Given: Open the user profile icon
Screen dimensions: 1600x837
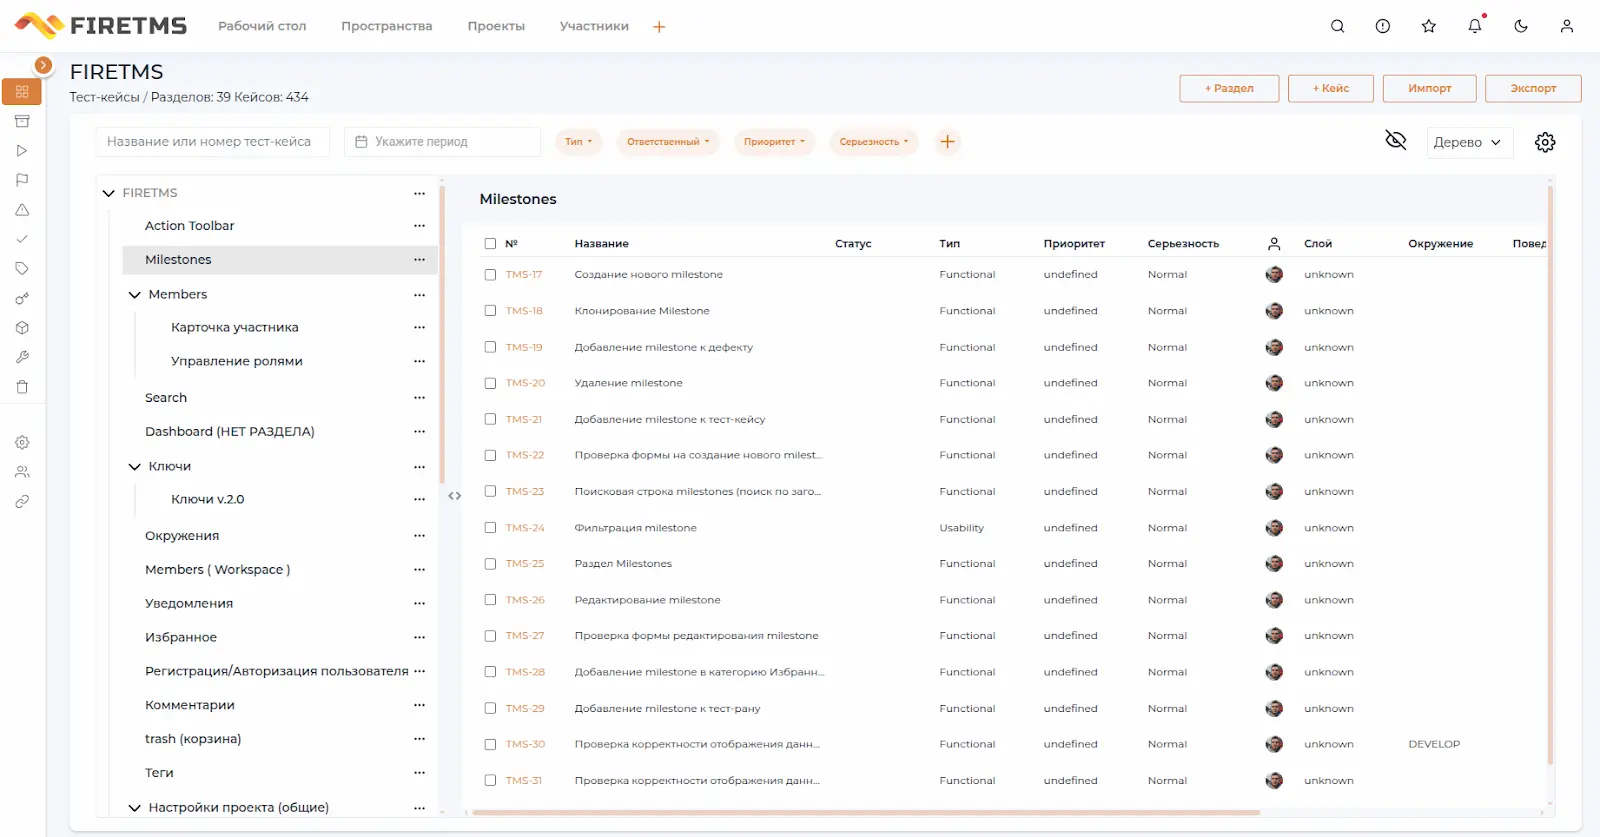Looking at the screenshot, I should coord(1567,26).
